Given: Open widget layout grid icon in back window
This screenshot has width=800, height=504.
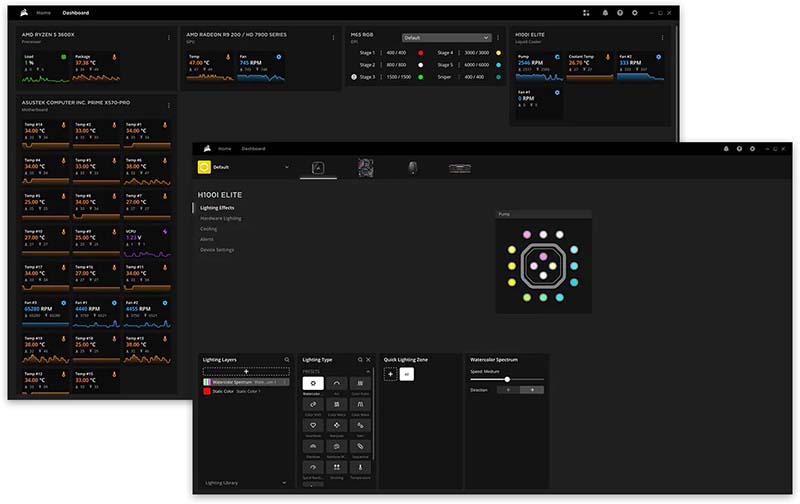Looking at the screenshot, I should click(x=586, y=13).
